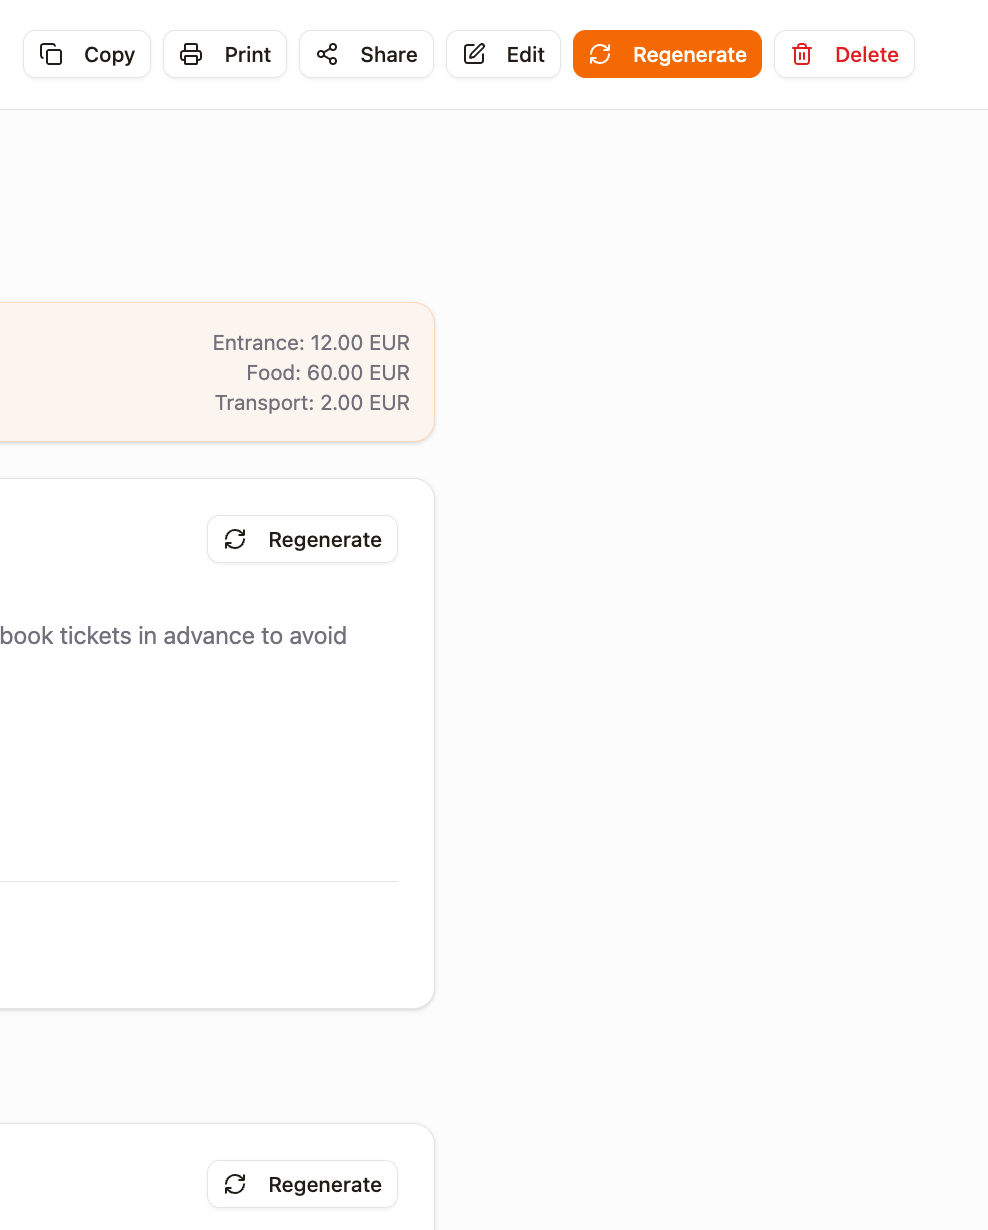This screenshot has height=1230, width=988.
Task: Click the Transport cost value
Action: click(x=312, y=402)
